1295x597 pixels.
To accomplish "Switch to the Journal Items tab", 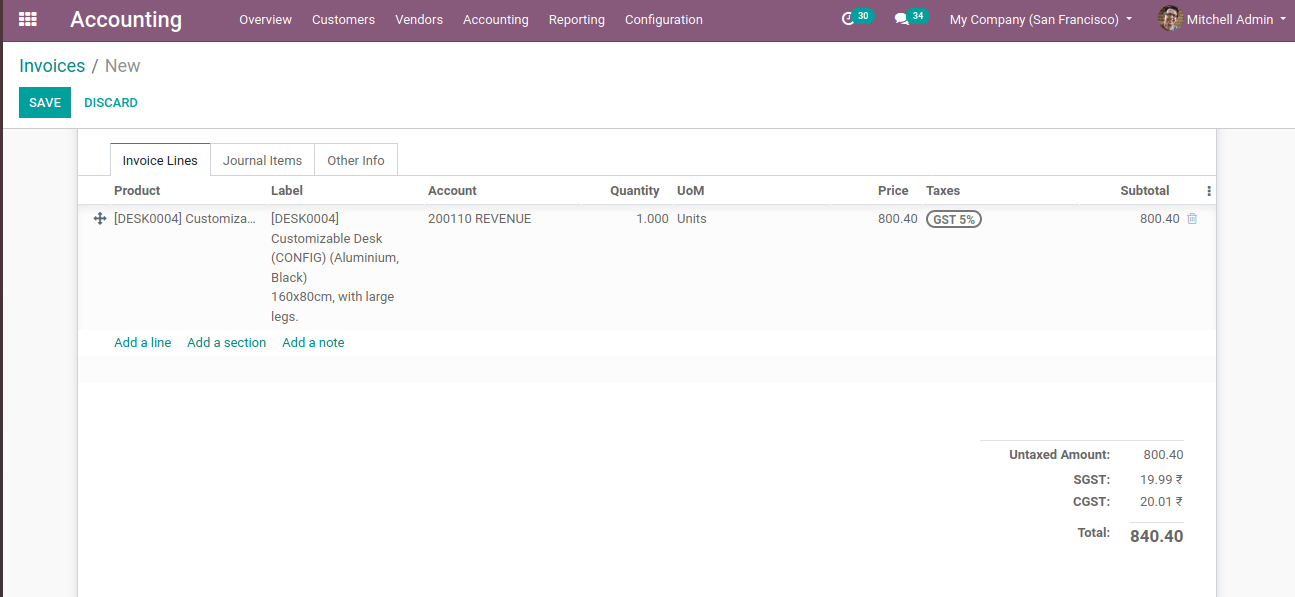I will coord(262,160).
